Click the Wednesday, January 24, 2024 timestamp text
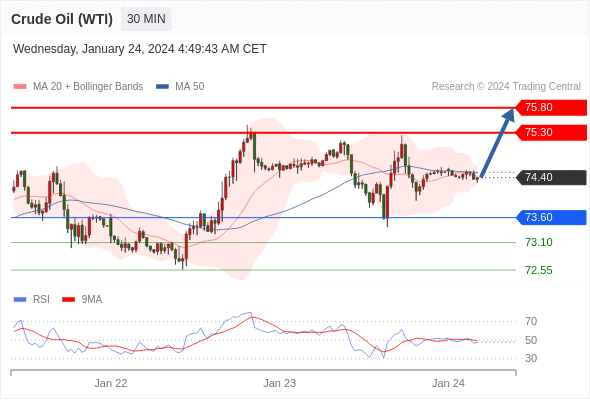This screenshot has height=400, width=590. tap(140, 49)
